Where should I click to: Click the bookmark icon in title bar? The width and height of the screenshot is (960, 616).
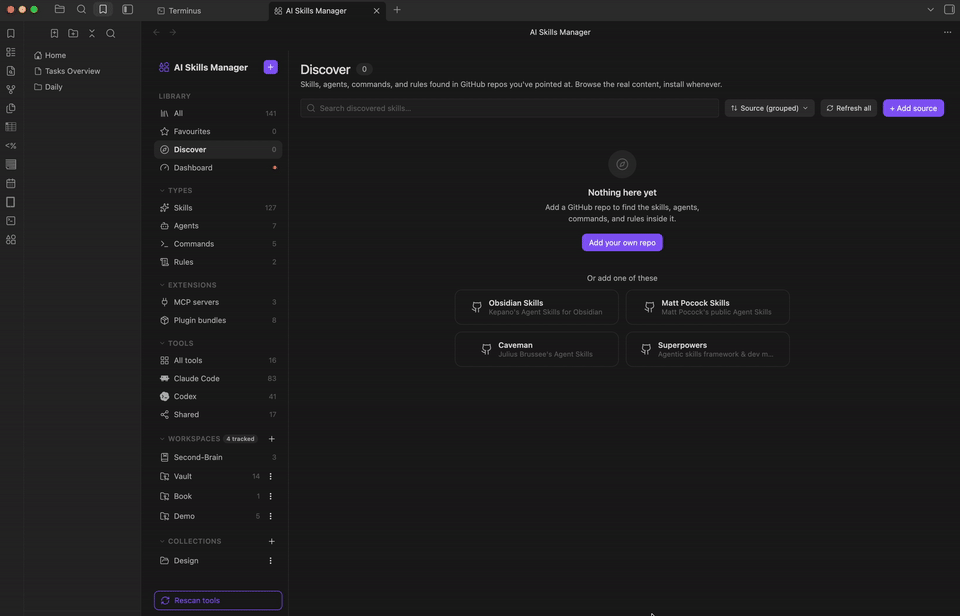[x=103, y=10]
